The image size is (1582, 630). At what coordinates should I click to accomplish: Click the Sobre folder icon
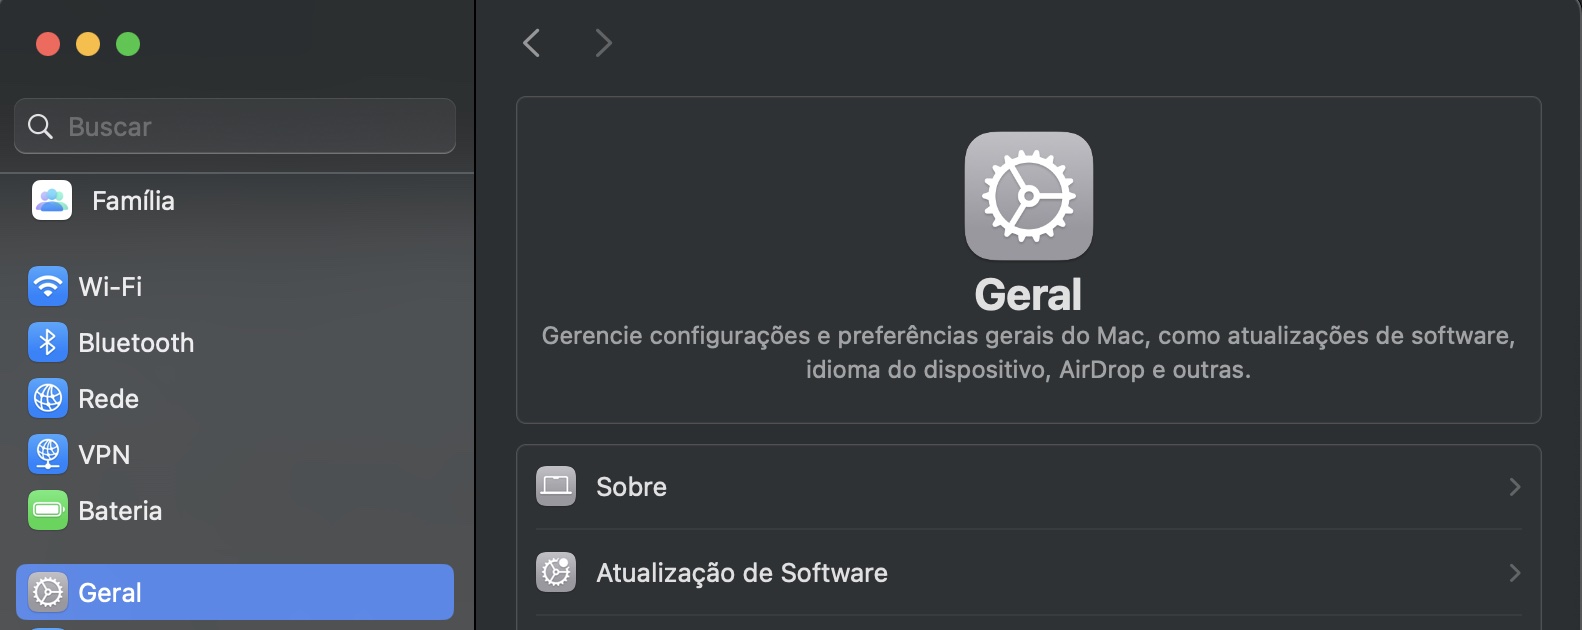(556, 486)
